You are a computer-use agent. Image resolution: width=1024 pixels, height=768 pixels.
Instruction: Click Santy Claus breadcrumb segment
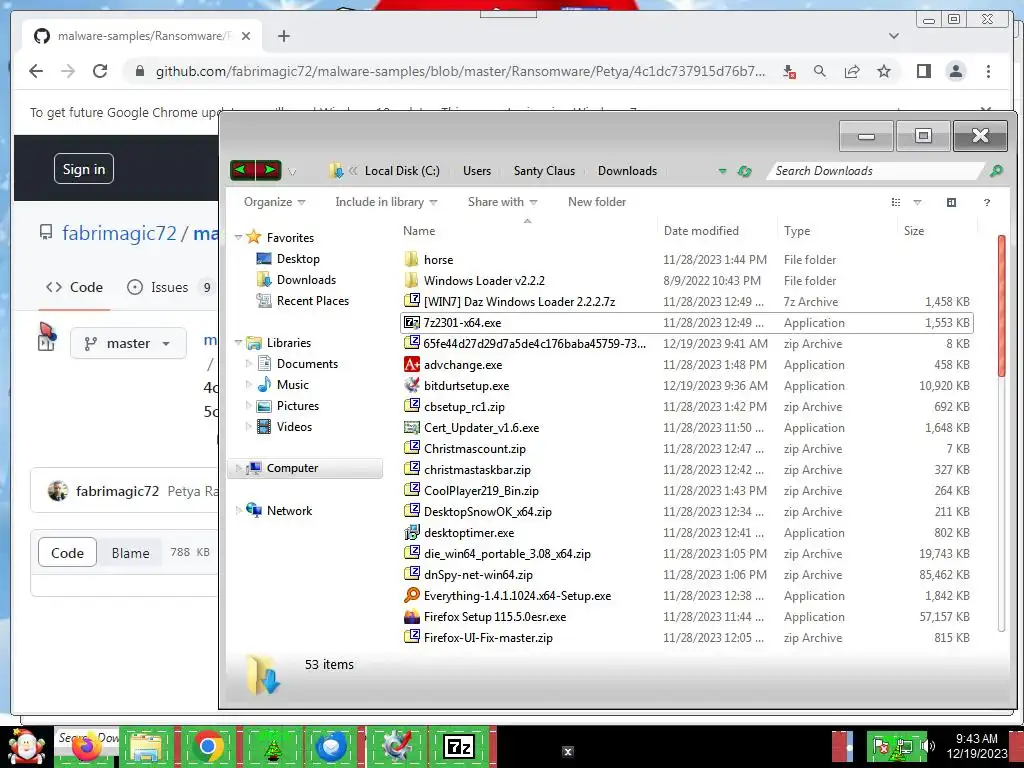(544, 171)
